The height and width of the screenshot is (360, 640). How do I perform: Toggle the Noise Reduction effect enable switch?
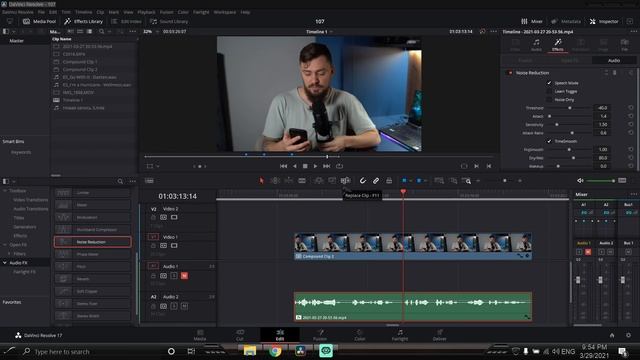509,73
